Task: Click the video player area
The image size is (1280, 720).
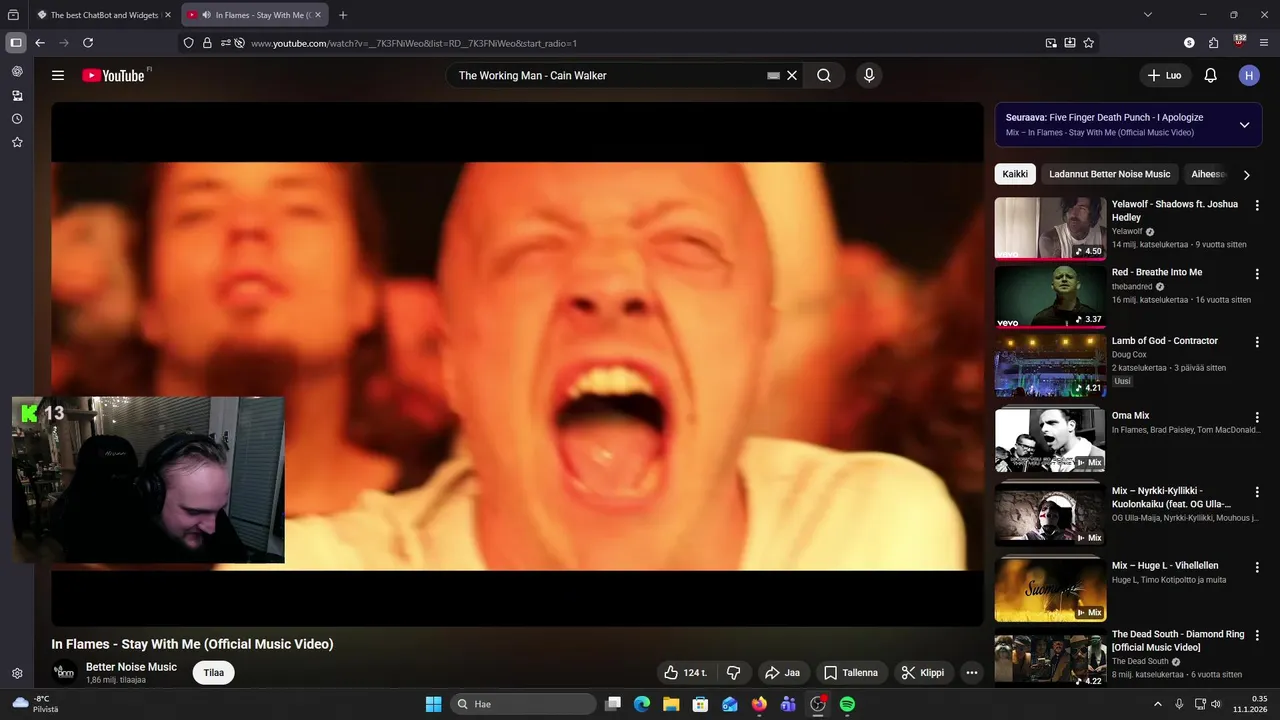Action: 518,364
